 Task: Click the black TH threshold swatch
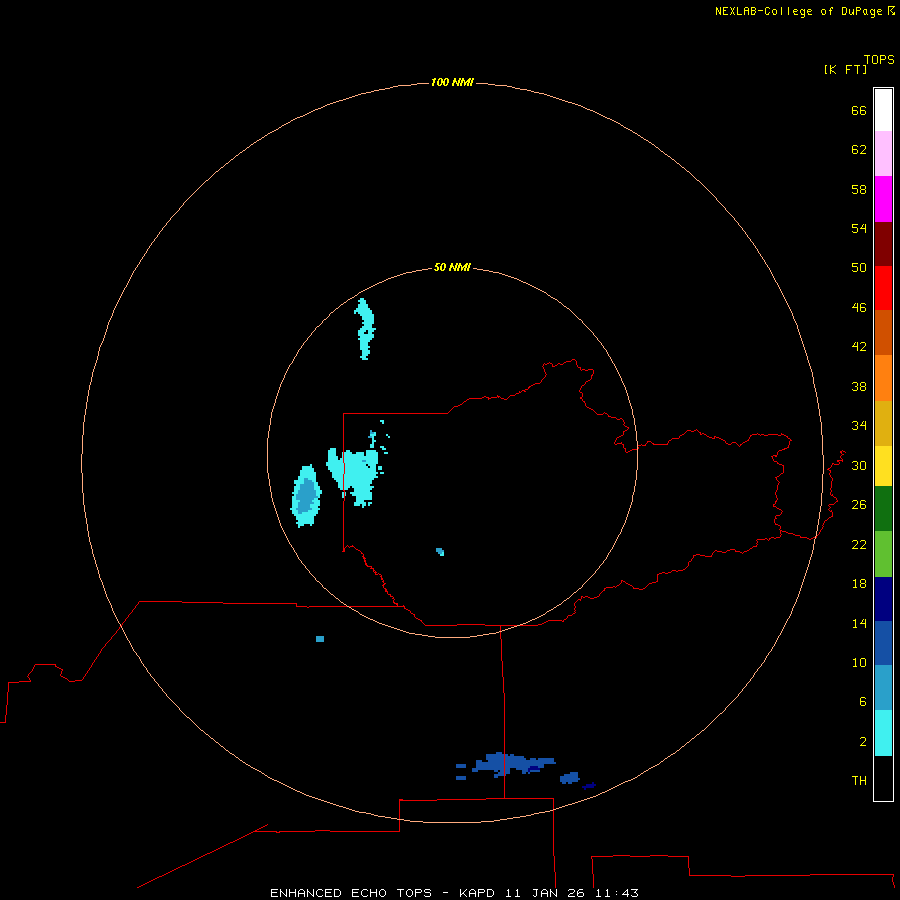tap(883, 778)
